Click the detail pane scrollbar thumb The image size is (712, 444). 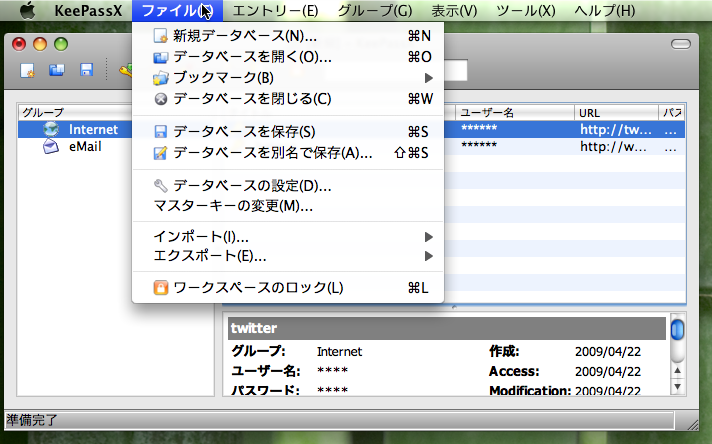677,330
